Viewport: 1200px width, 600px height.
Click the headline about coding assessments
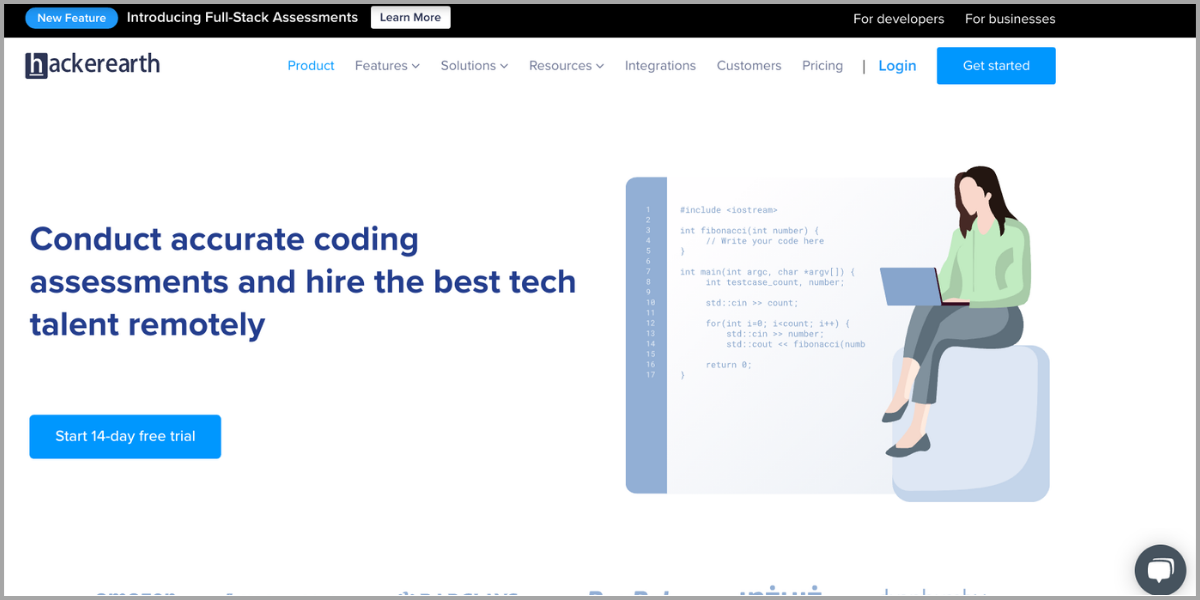[303, 282]
